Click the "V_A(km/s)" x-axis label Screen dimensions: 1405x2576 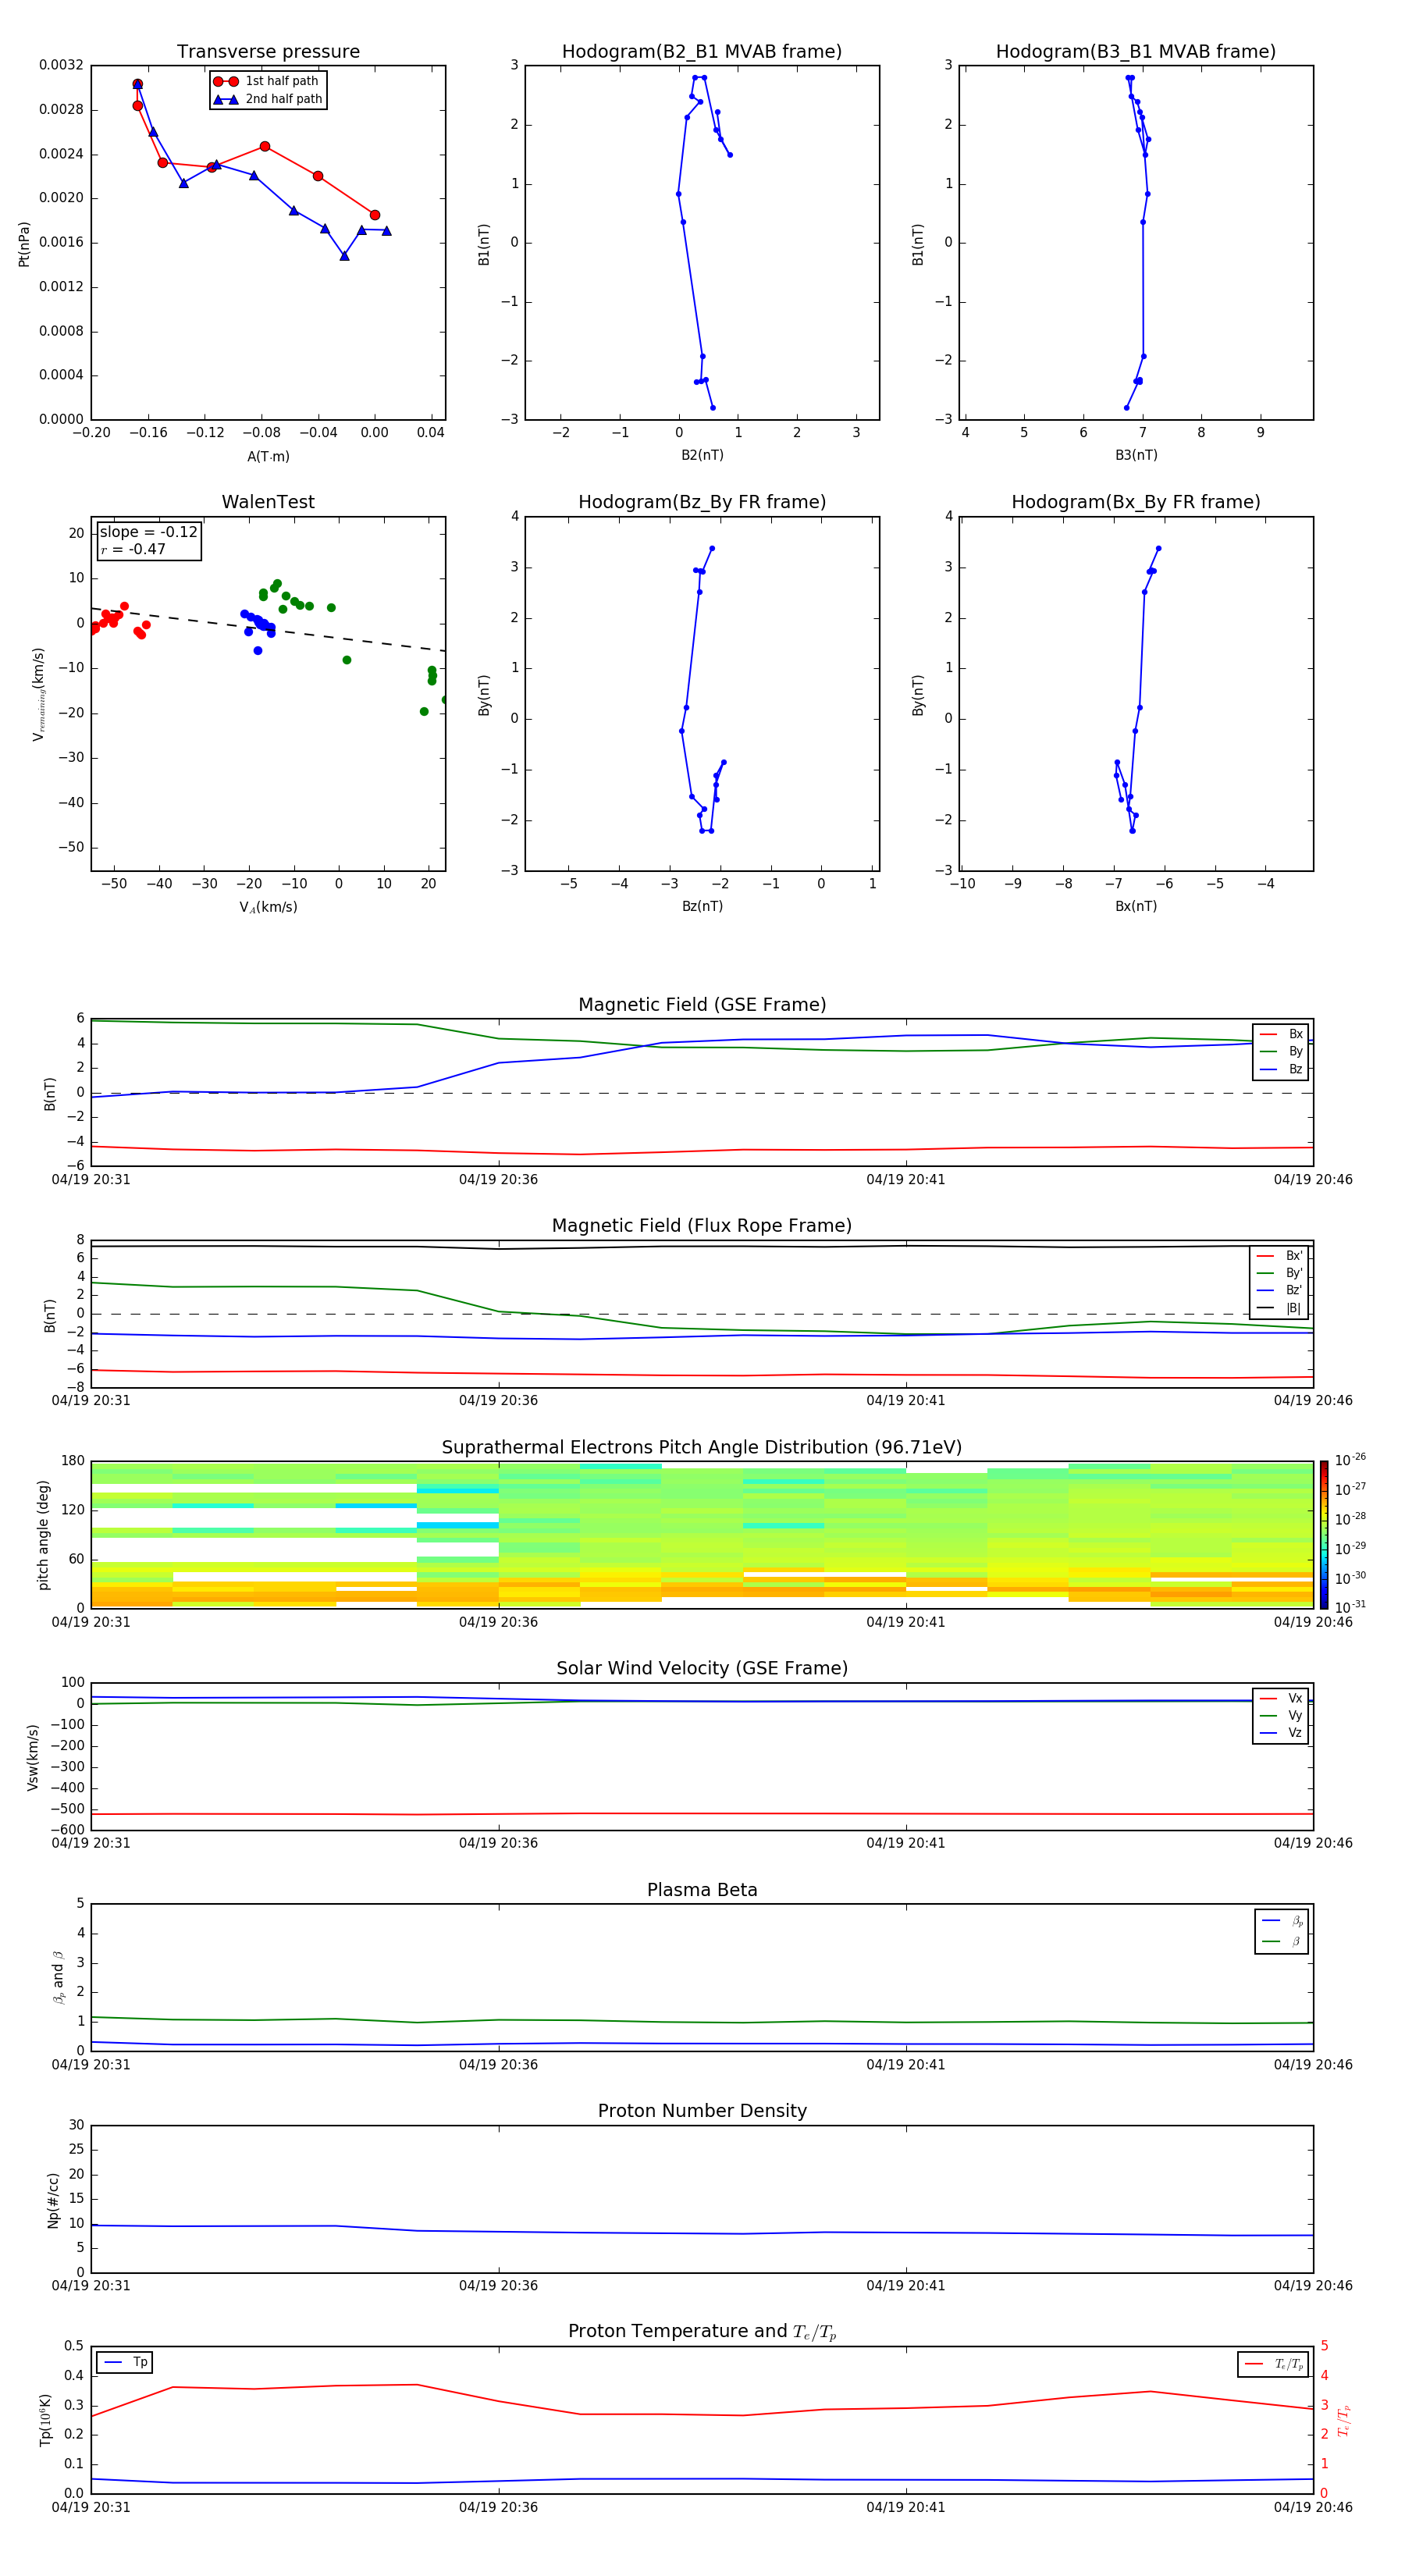click(268, 908)
